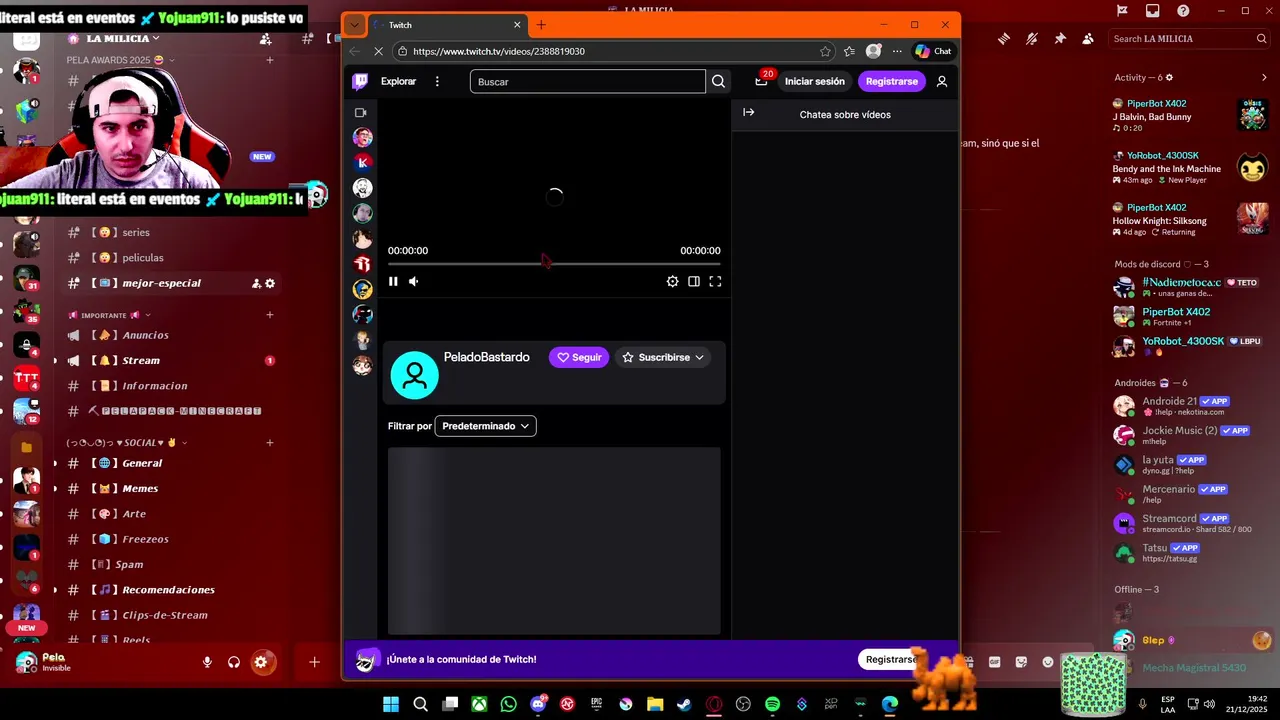
Task: Seek on the Twitch video progress bar
Action: 554,264
